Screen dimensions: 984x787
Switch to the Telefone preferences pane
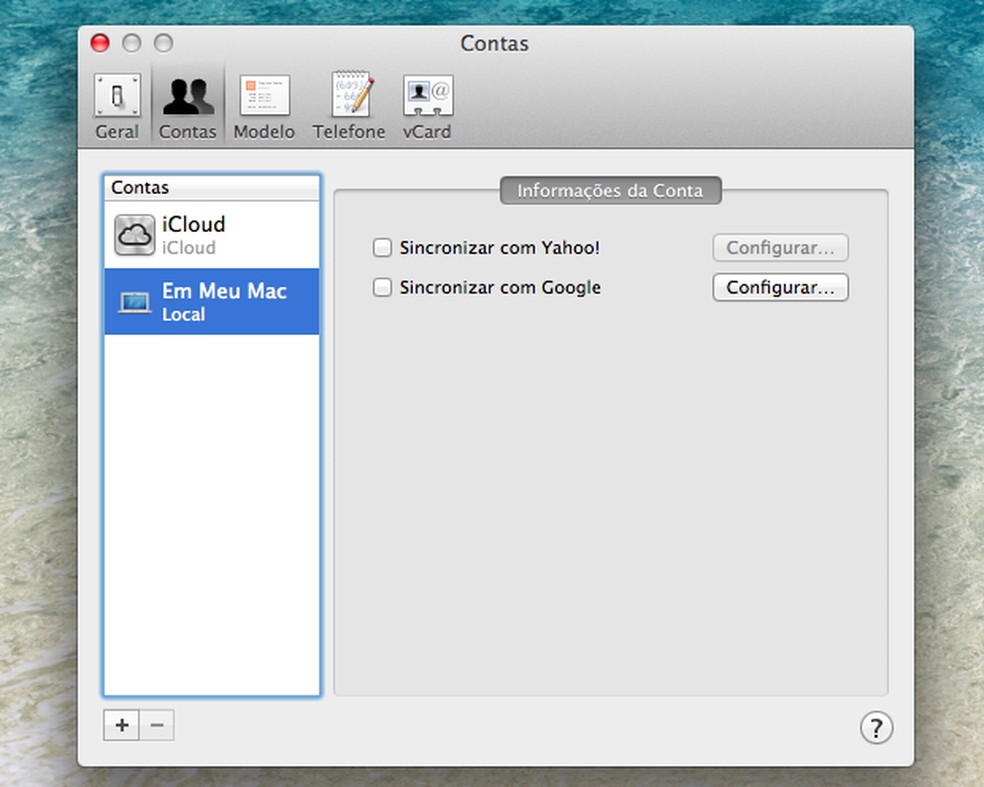(x=349, y=107)
